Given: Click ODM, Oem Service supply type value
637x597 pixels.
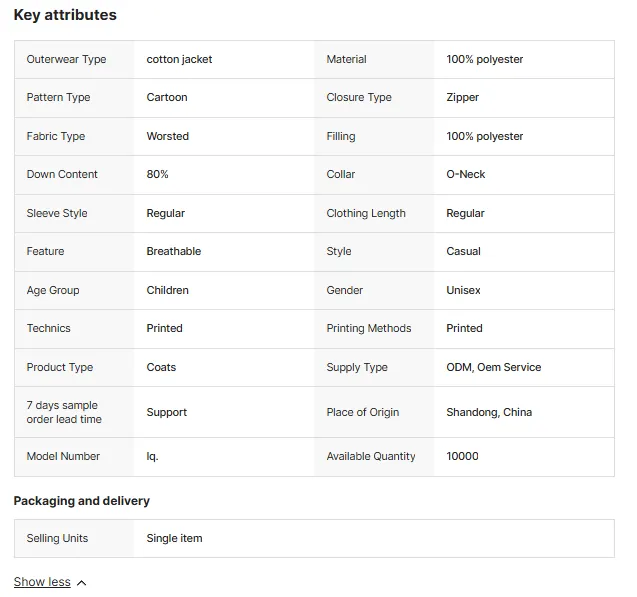Looking at the screenshot, I should pyautogui.click(x=494, y=367).
